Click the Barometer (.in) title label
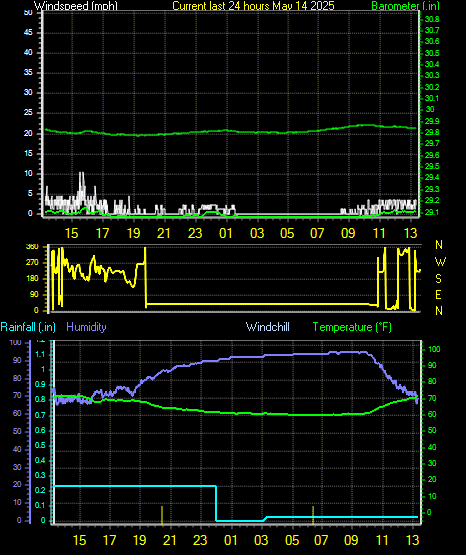The width and height of the screenshot is (466, 555). (x=405, y=6)
